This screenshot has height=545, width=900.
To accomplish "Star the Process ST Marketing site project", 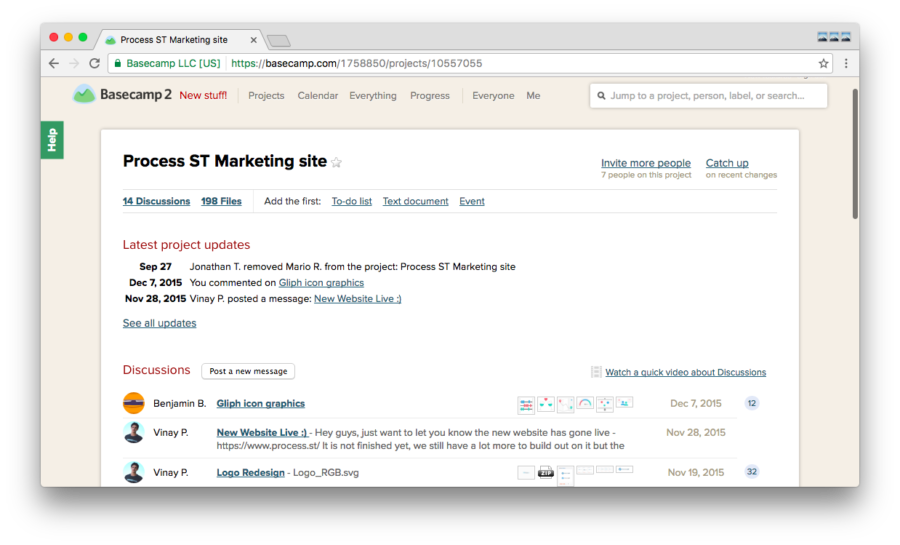I will click(336, 163).
